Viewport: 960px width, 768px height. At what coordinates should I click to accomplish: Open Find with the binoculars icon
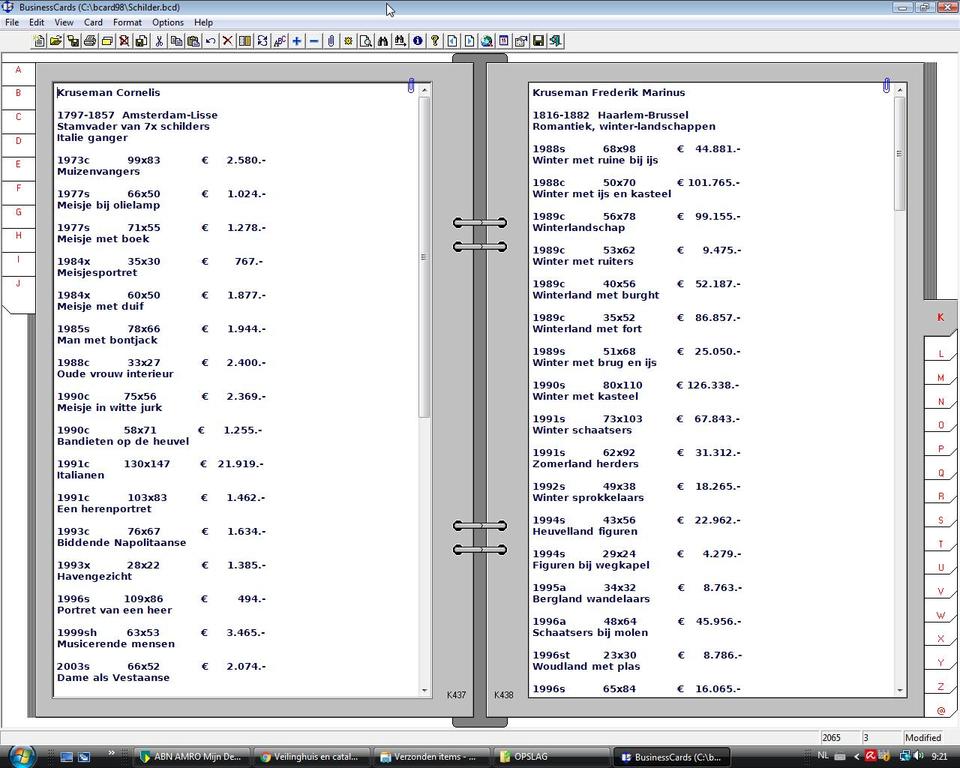(x=383, y=41)
